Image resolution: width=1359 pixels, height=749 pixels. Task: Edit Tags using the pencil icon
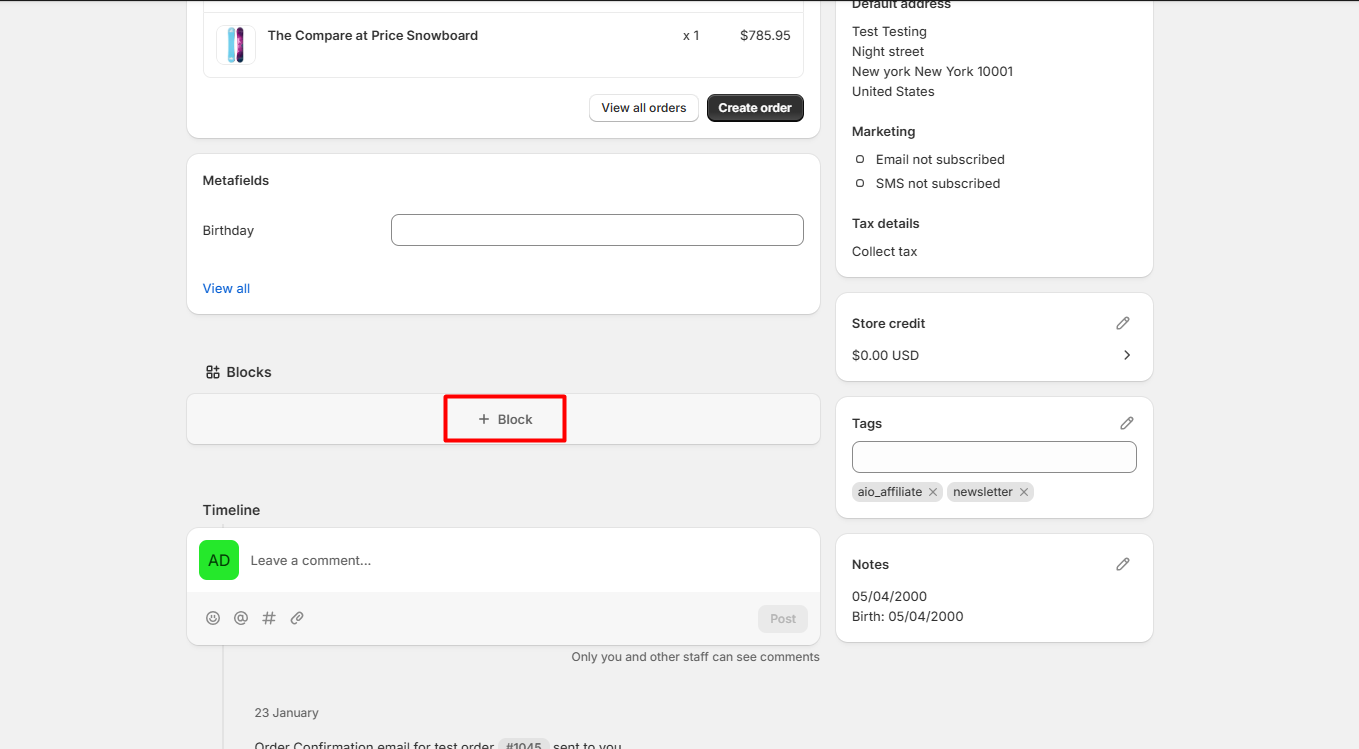coord(1127,423)
